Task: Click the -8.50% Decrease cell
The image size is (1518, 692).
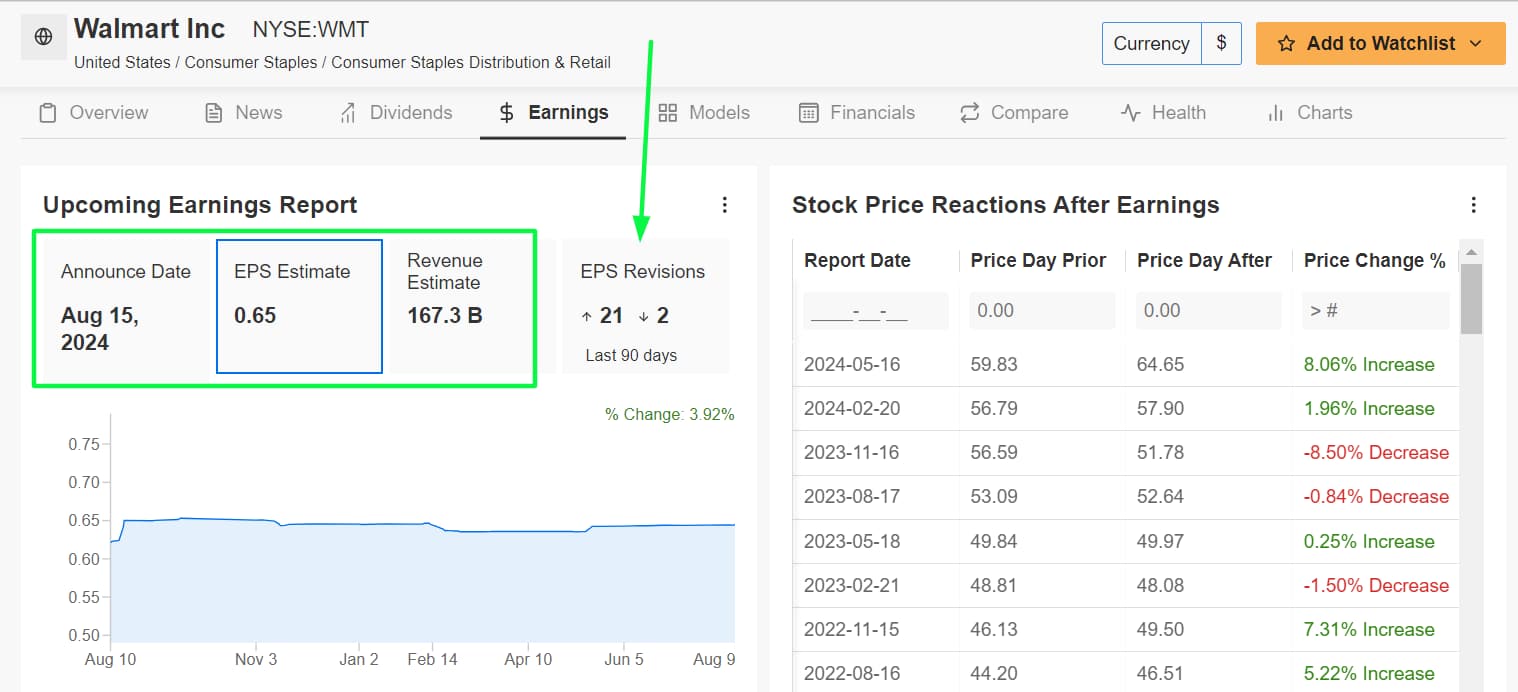Action: (x=1376, y=453)
